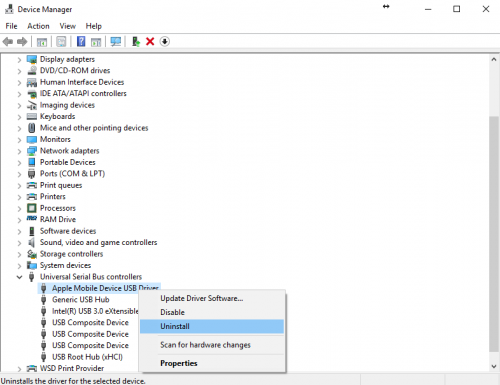Open the File menu
The height and width of the screenshot is (385, 500).
11,26
